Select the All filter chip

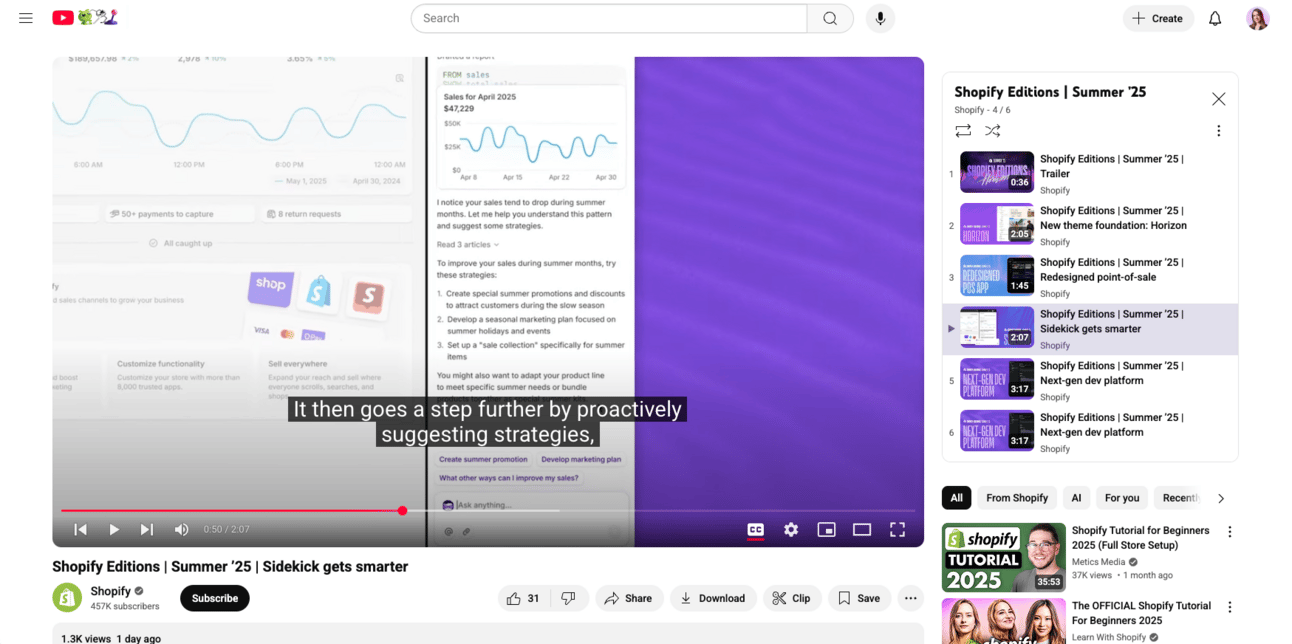point(957,498)
